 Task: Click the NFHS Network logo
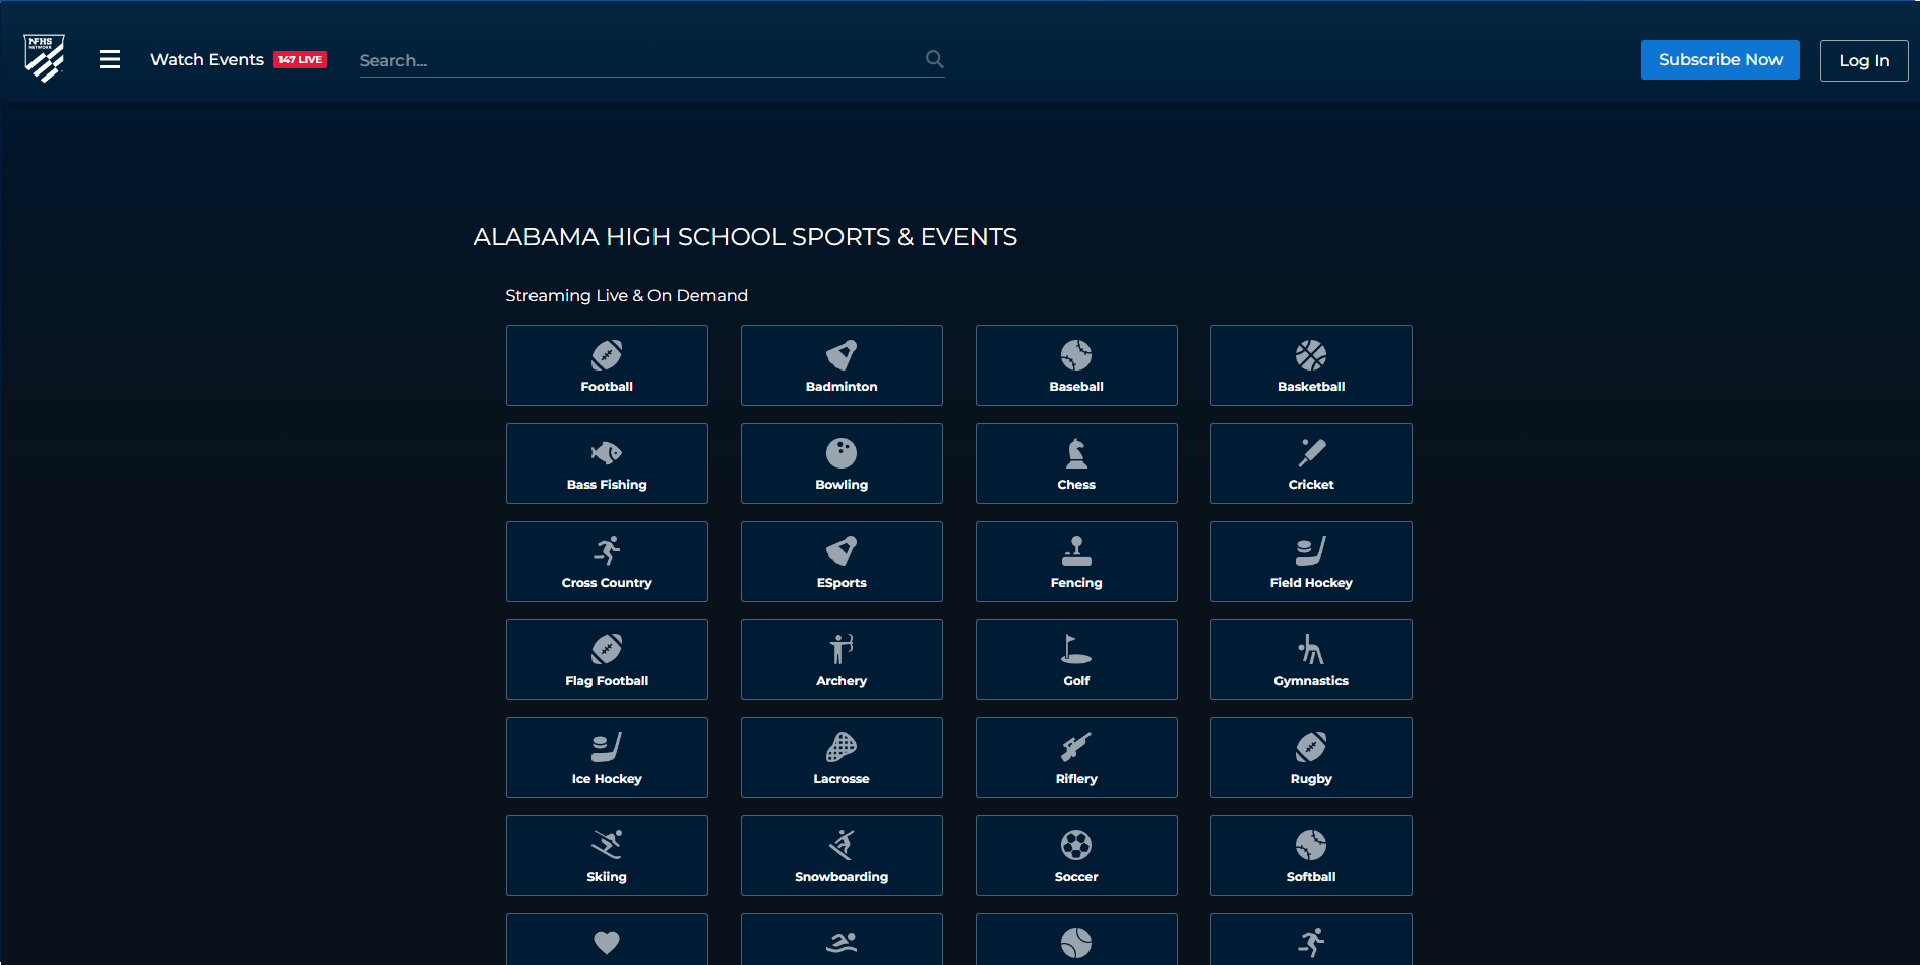click(x=44, y=58)
